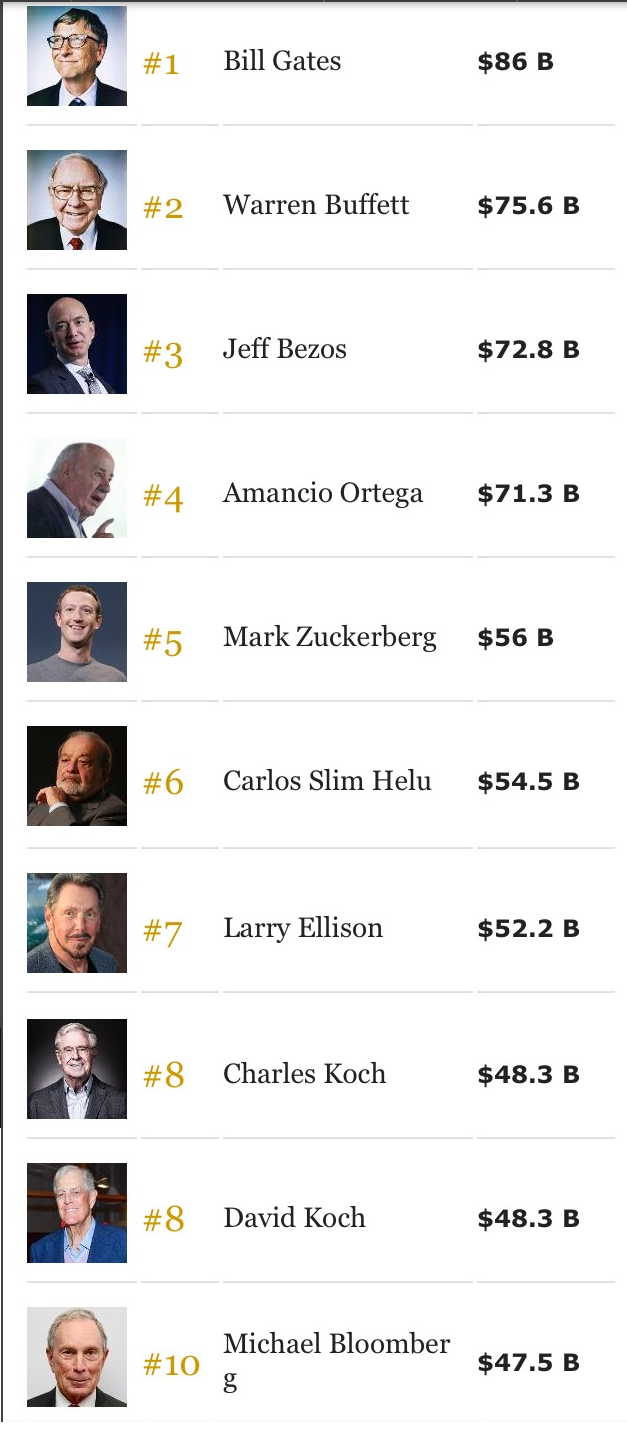Select the #4 rank number
Image resolution: width=627 pixels, height=1435 pixels.
point(163,497)
